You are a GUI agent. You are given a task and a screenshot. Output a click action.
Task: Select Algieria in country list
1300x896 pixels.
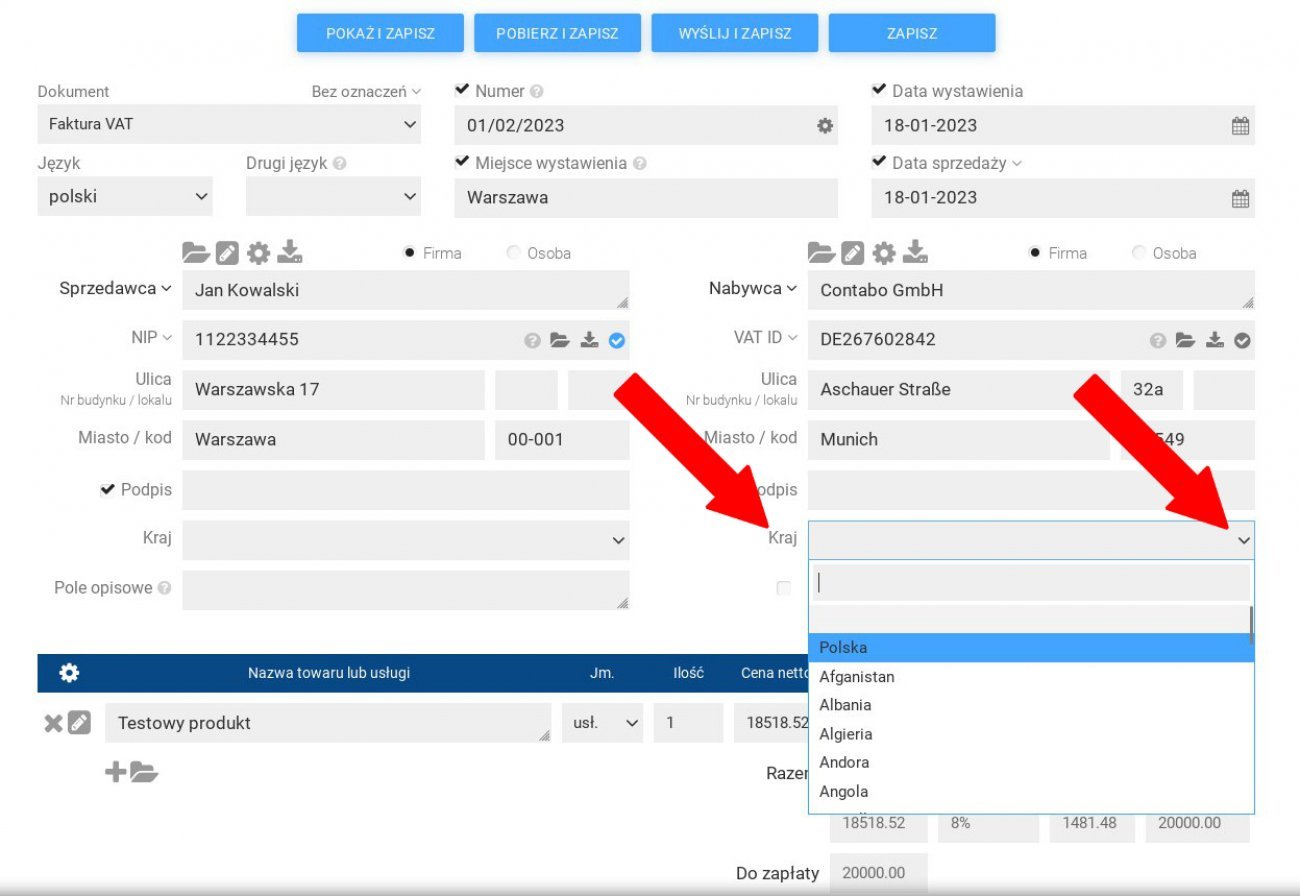click(x=1031, y=734)
